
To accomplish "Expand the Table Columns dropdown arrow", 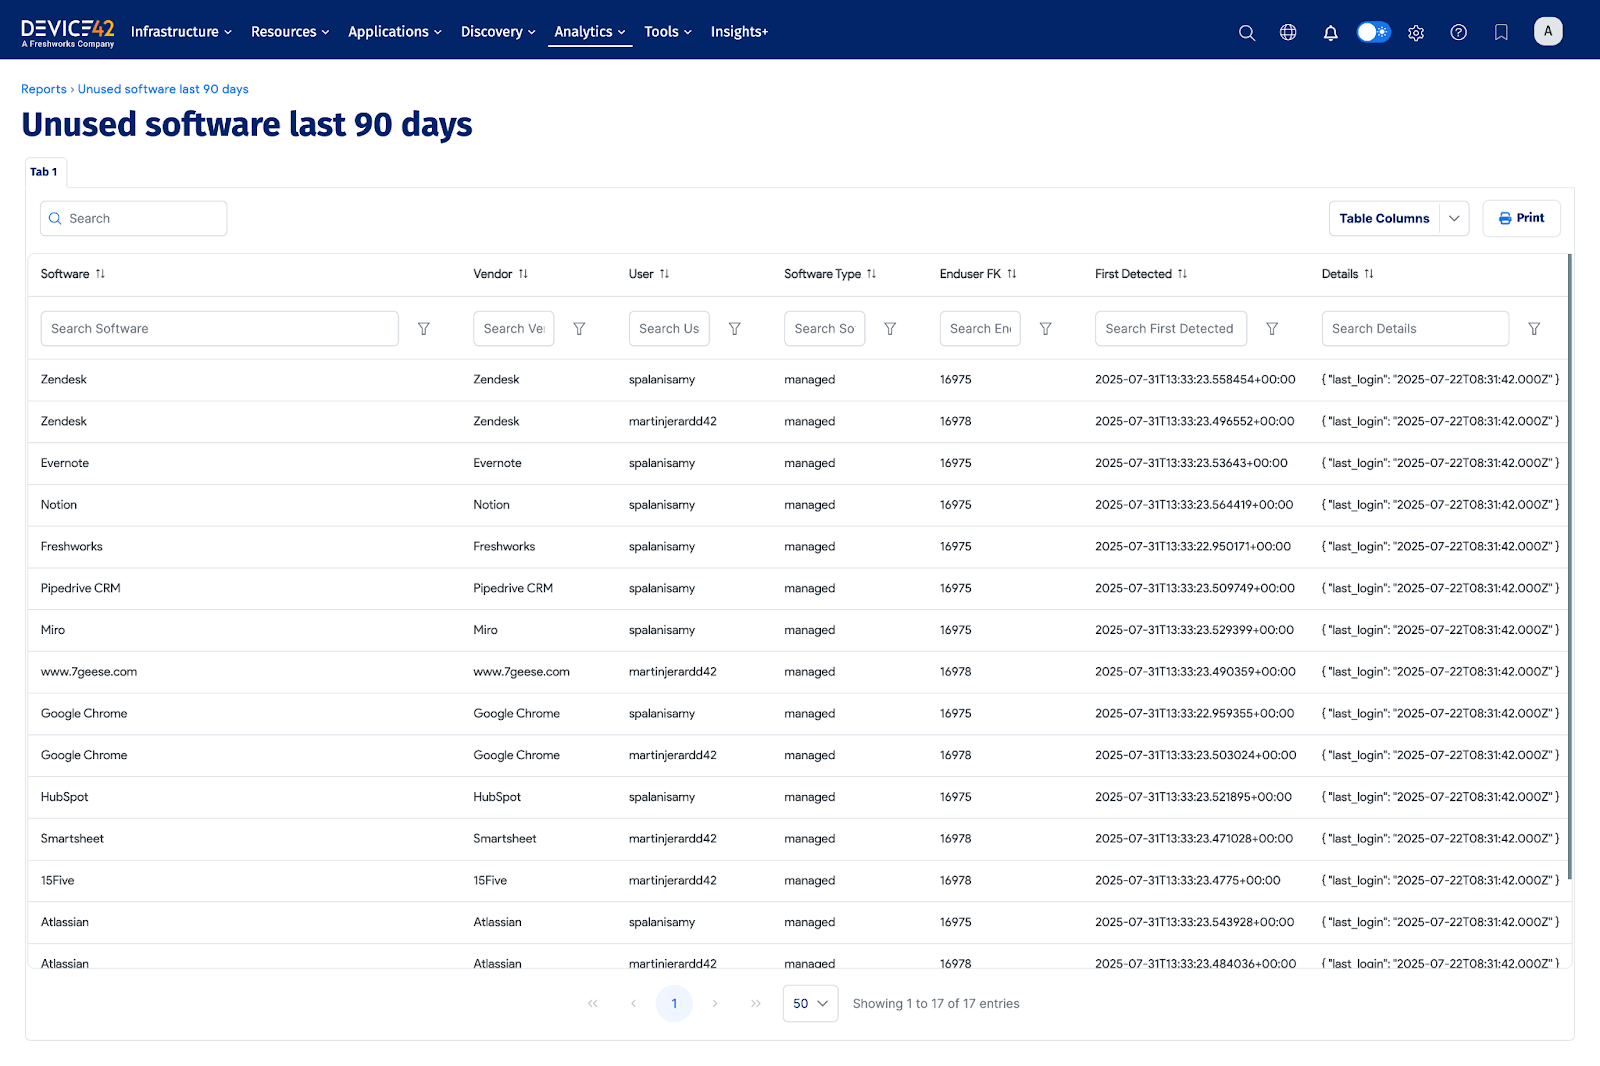I will (x=1453, y=218).
